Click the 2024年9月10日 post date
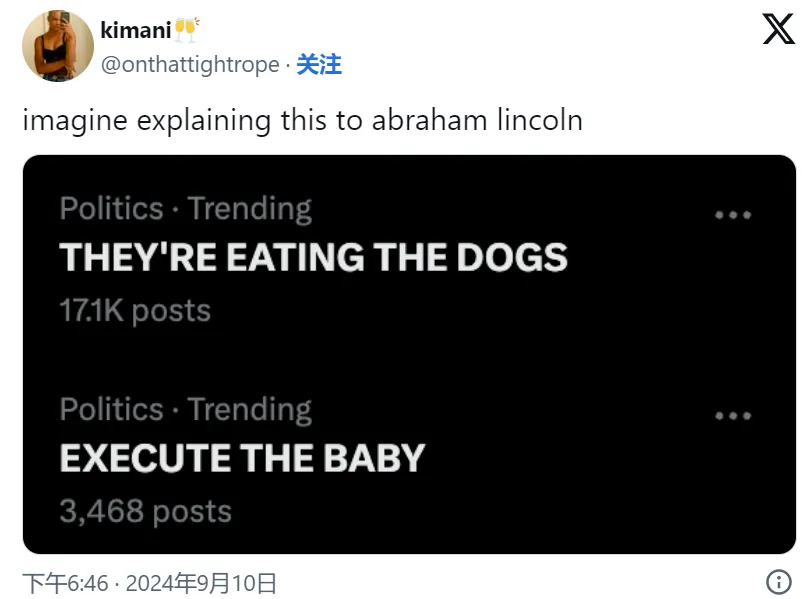 tap(199, 582)
